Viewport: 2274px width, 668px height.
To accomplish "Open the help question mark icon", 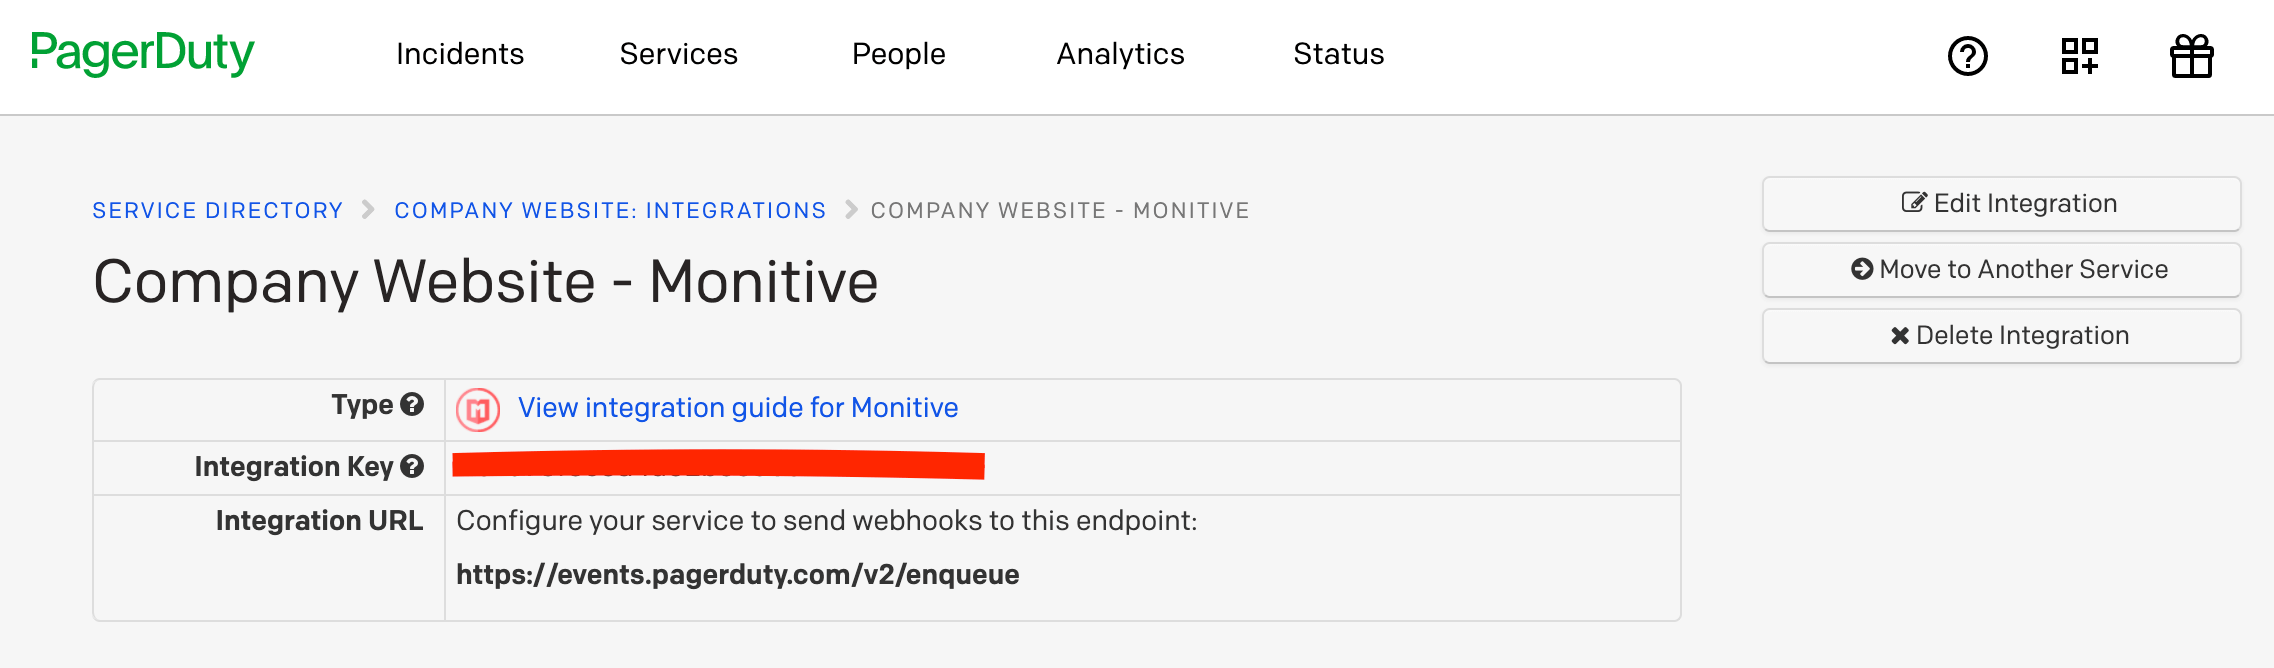I will tap(1965, 57).
